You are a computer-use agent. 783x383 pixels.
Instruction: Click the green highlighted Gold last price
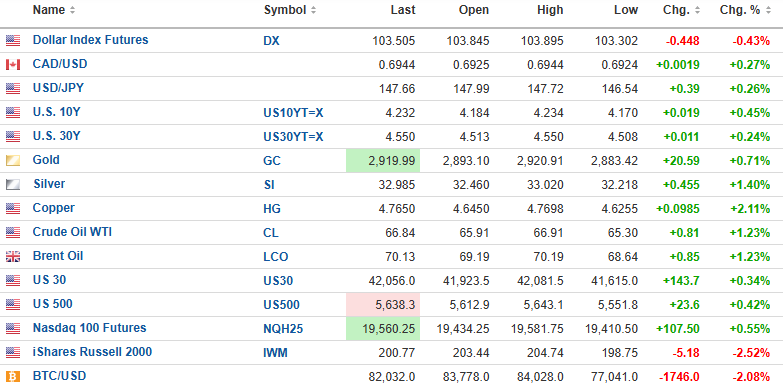pyautogui.click(x=383, y=160)
